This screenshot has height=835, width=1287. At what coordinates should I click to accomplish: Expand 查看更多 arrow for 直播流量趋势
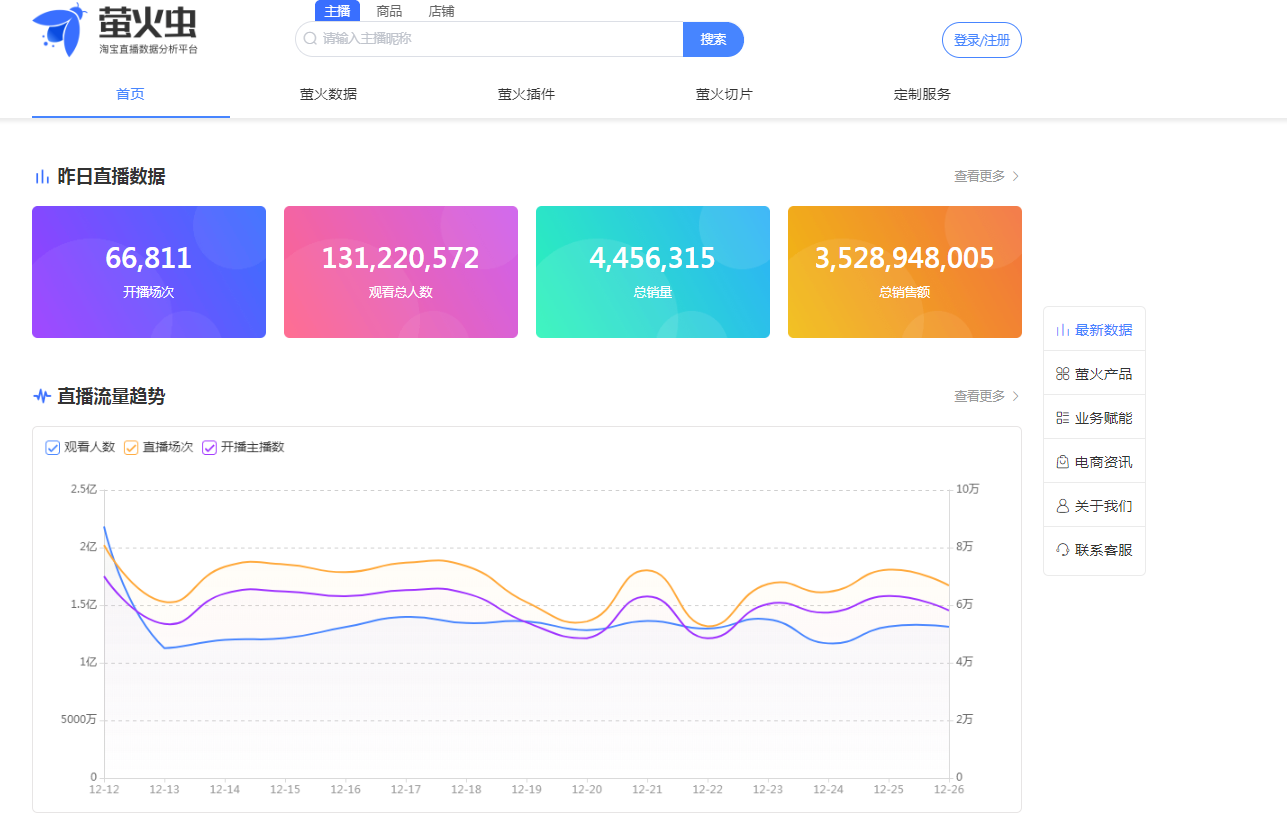1016,396
